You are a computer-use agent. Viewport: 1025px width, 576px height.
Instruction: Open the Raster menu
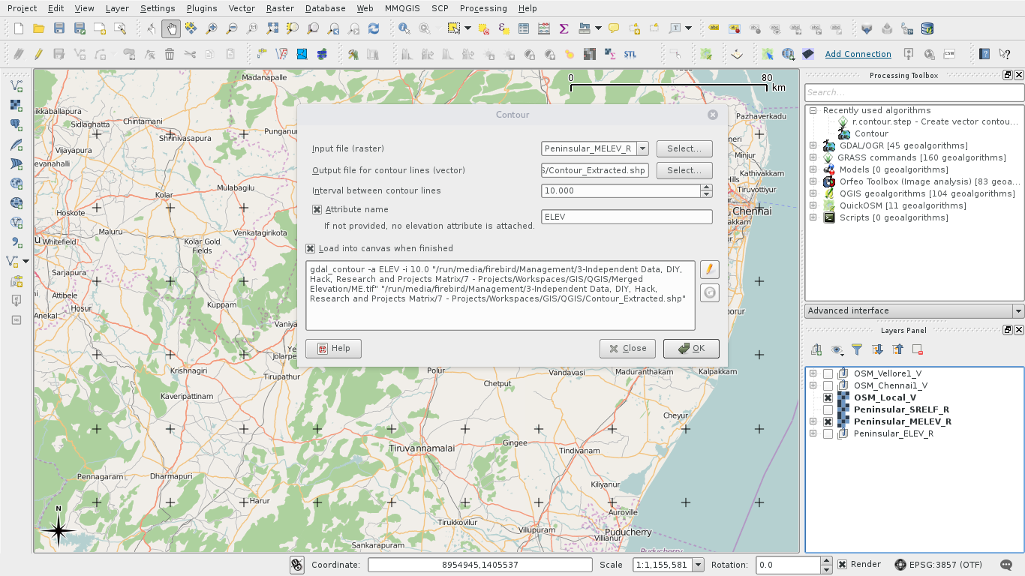279,8
